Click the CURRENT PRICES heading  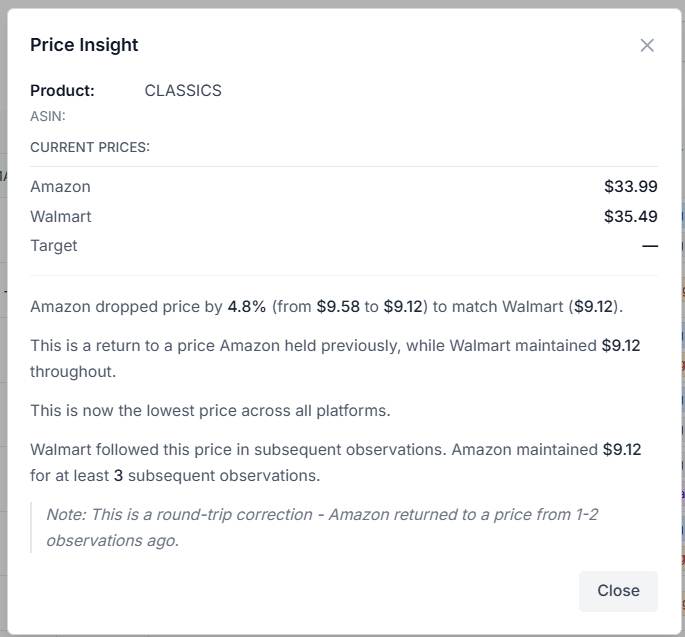click(x=90, y=147)
